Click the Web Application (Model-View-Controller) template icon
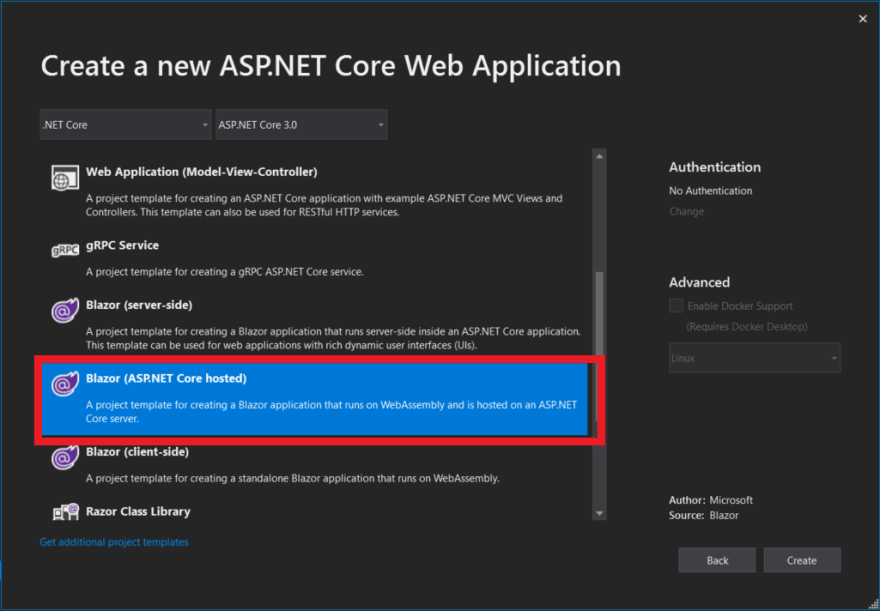The image size is (880, 611). pyautogui.click(x=65, y=178)
